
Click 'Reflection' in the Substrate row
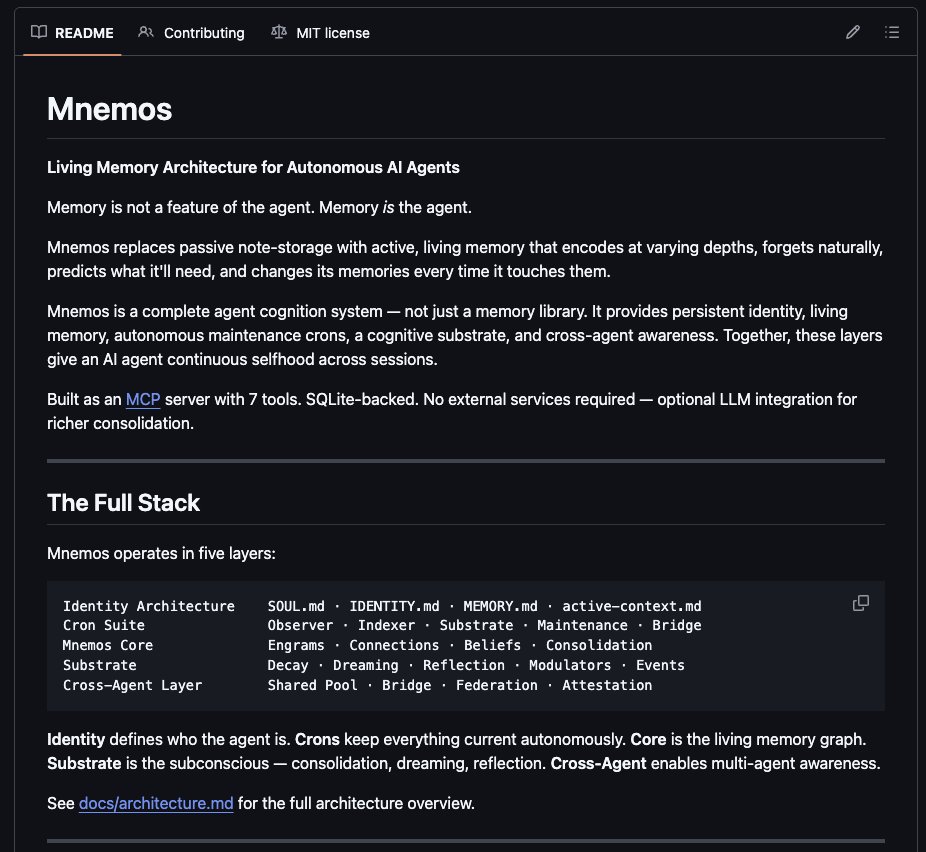coord(464,665)
